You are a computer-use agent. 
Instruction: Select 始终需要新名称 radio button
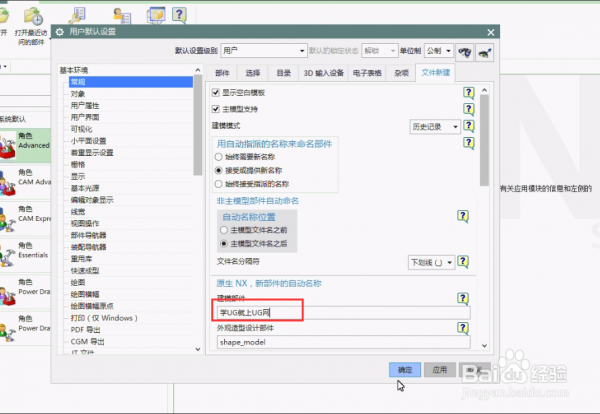[220, 157]
